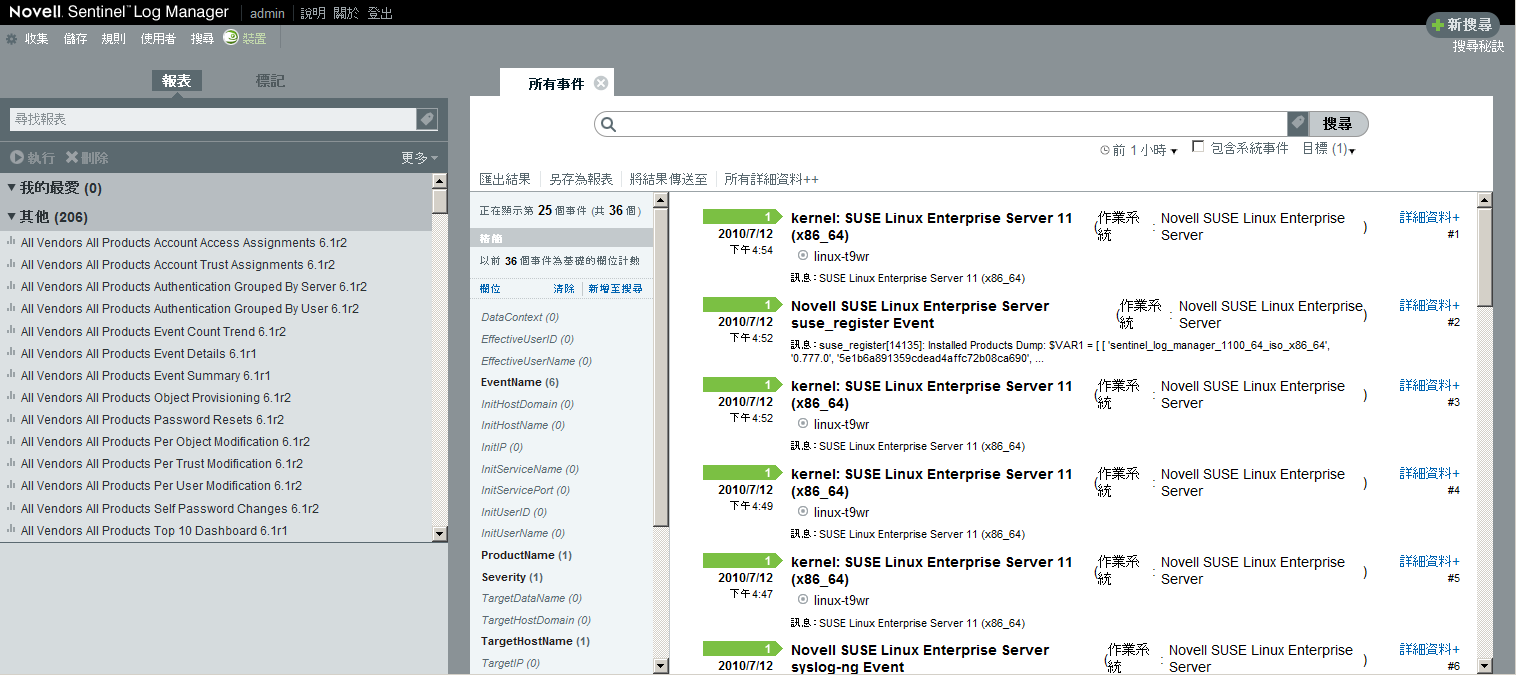Screen dimensions: 1516x675
Task: Click field list scrollbar up arrow
Action: (x=661, y=200)
